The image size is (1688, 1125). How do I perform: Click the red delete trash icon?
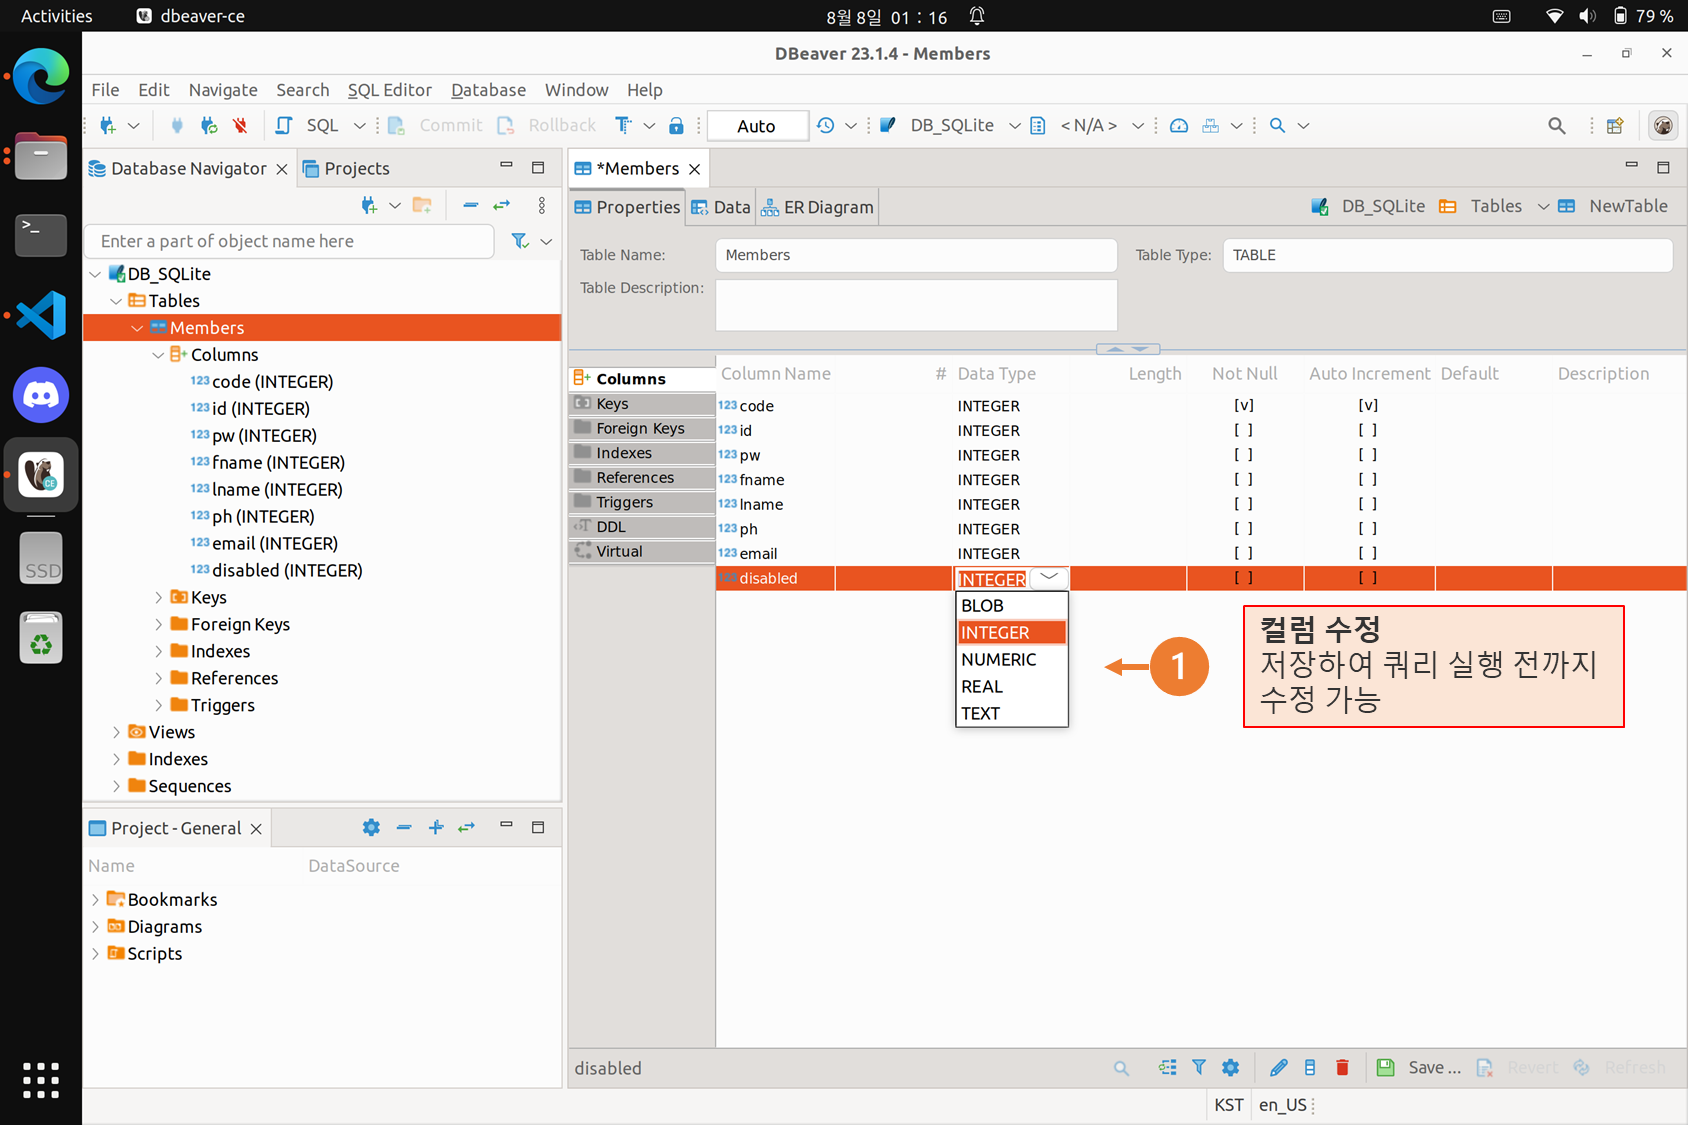pyautogui.click(x=1342, y=1067)
